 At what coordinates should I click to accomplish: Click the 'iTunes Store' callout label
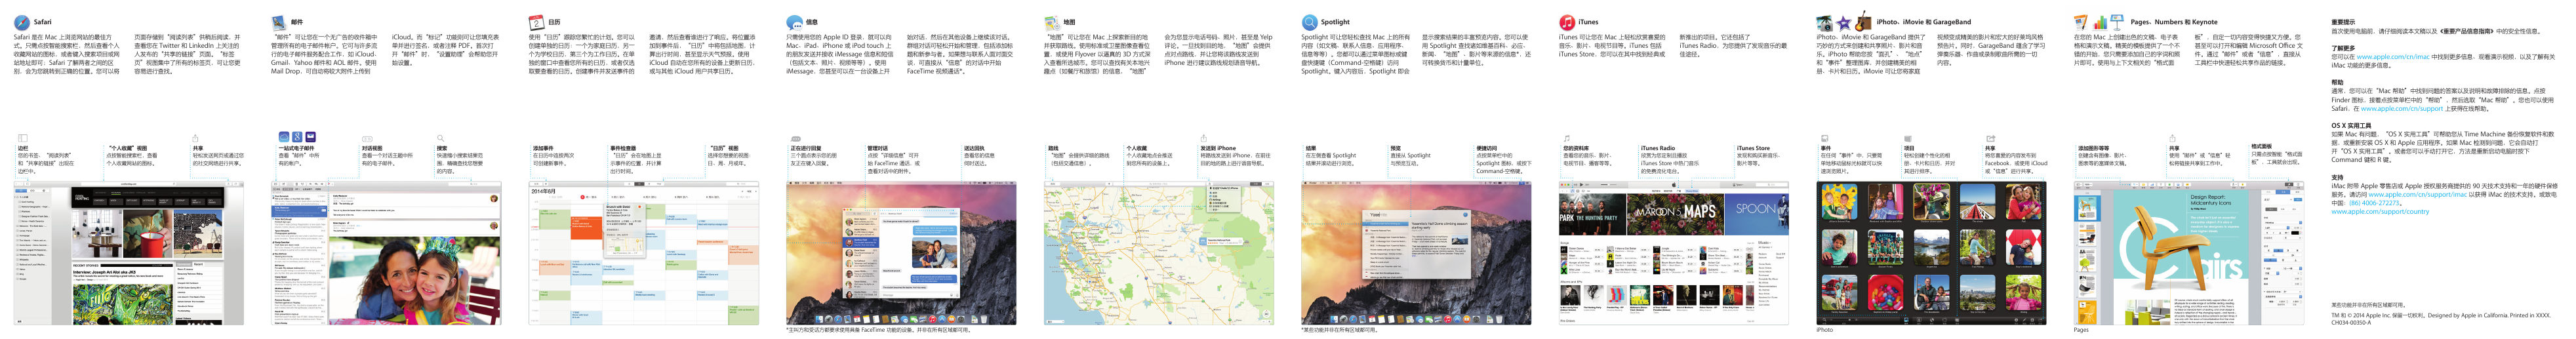tap(1753, 148)
